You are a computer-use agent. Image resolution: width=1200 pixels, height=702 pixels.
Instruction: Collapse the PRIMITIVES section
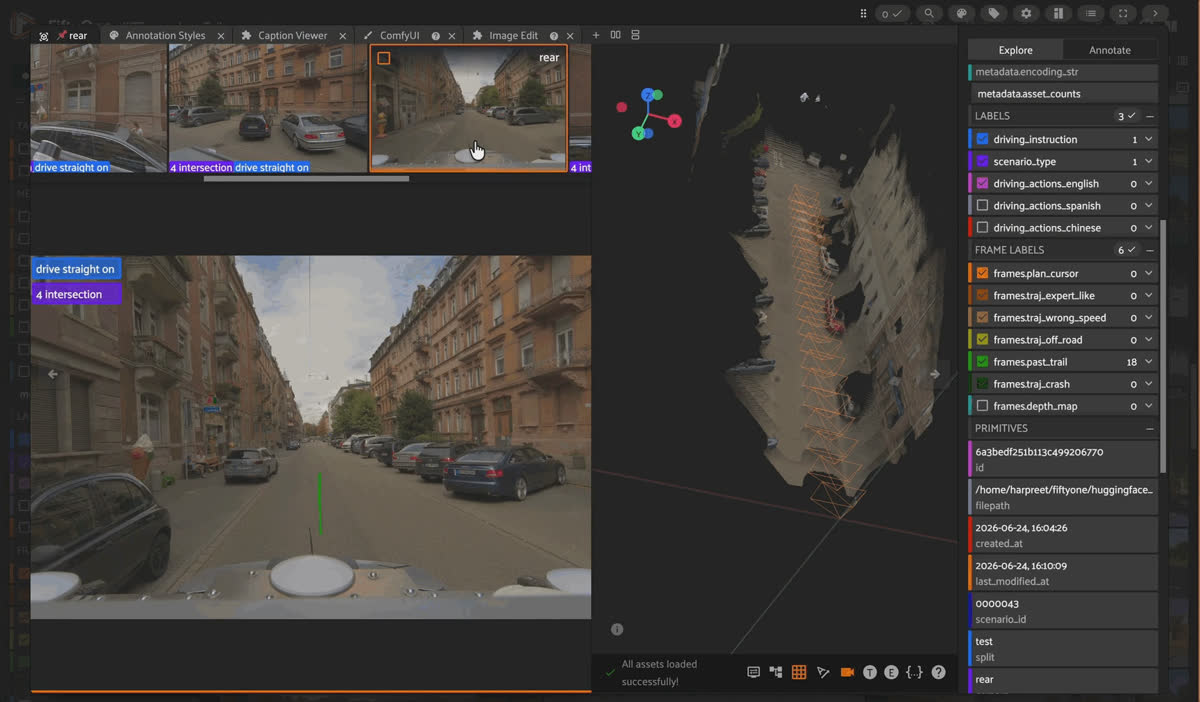pos(1150,428)
